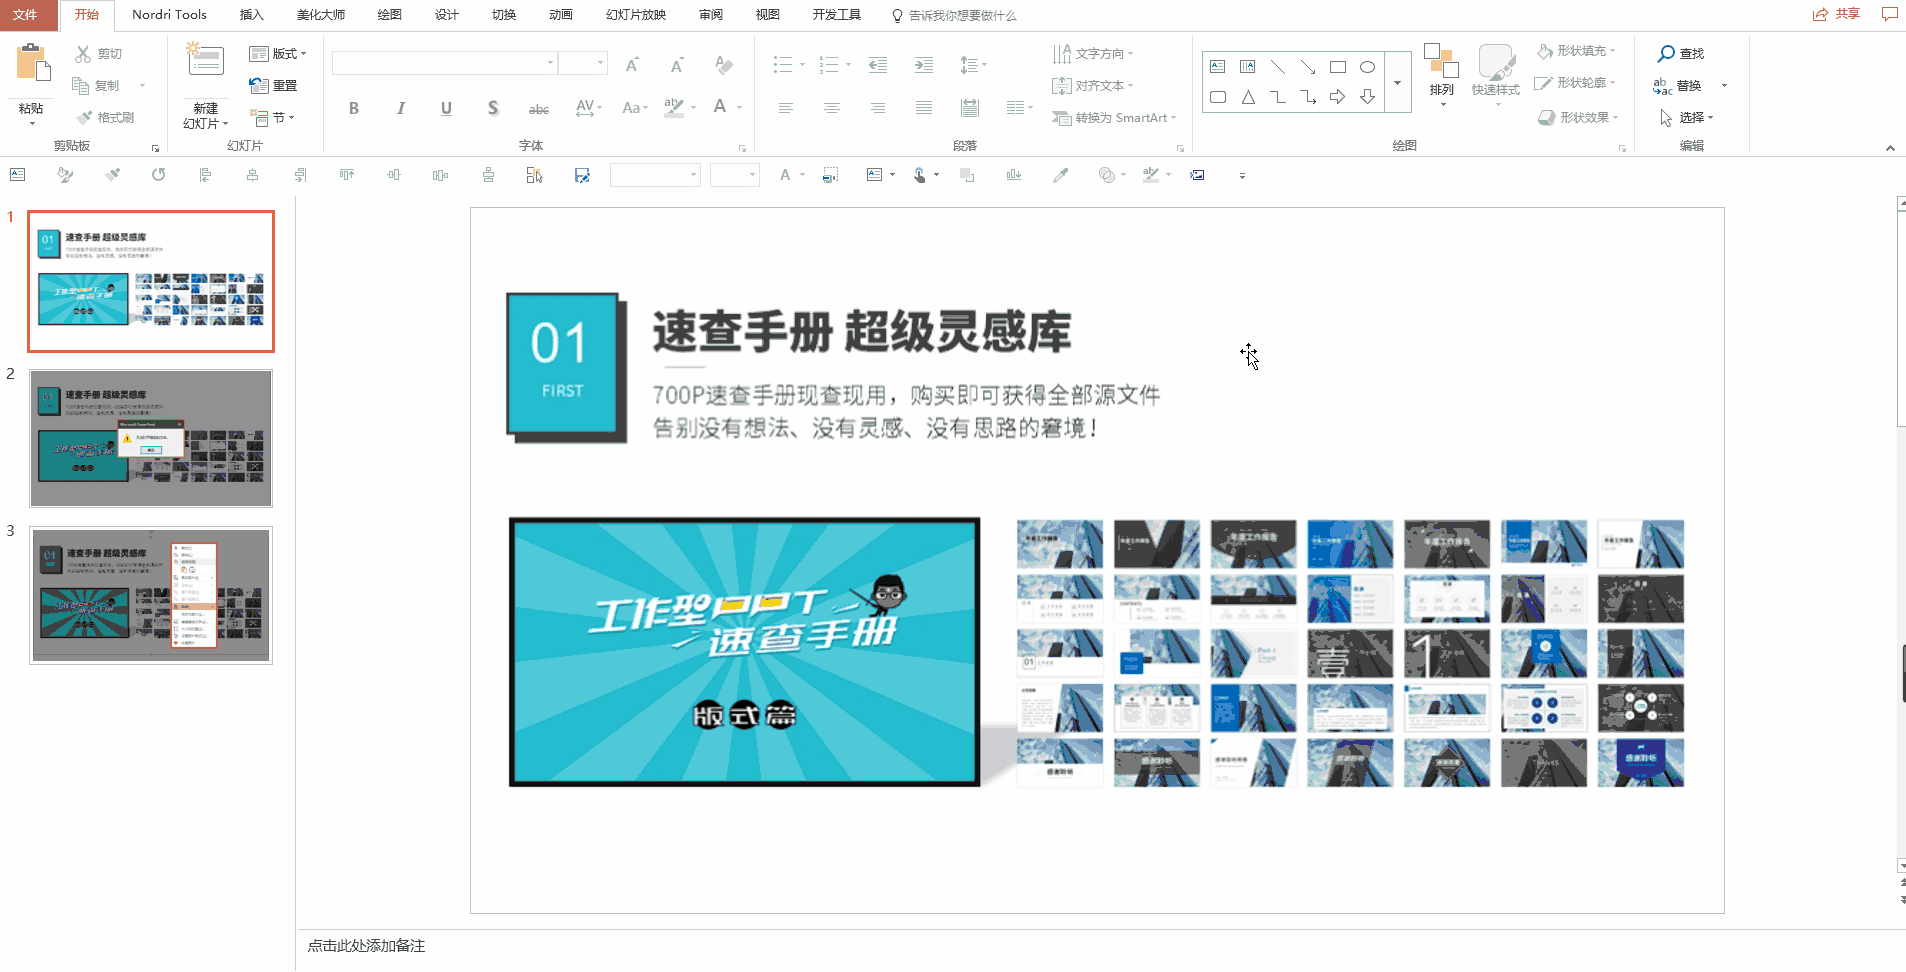Image resolution: width=1906 pixels, height=972 pixels.
Task: Open the Insert (插入) tab
Action: tap(251, 15)
